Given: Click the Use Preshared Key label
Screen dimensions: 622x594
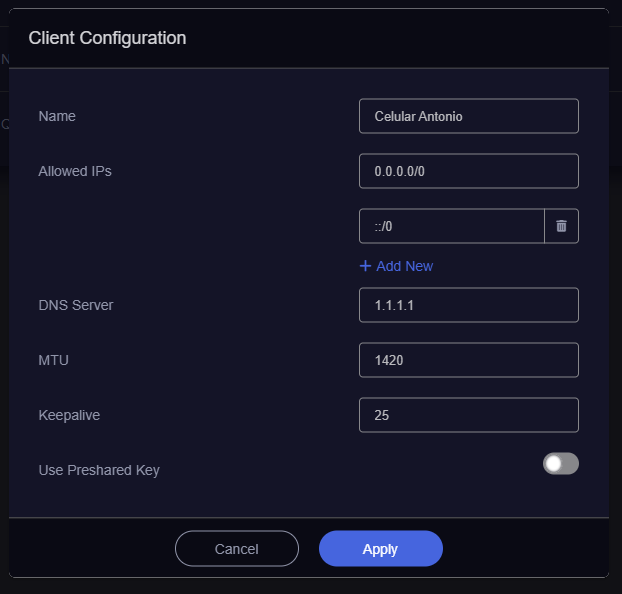Looking at the screenshot, I should click(x=99, y=470).
